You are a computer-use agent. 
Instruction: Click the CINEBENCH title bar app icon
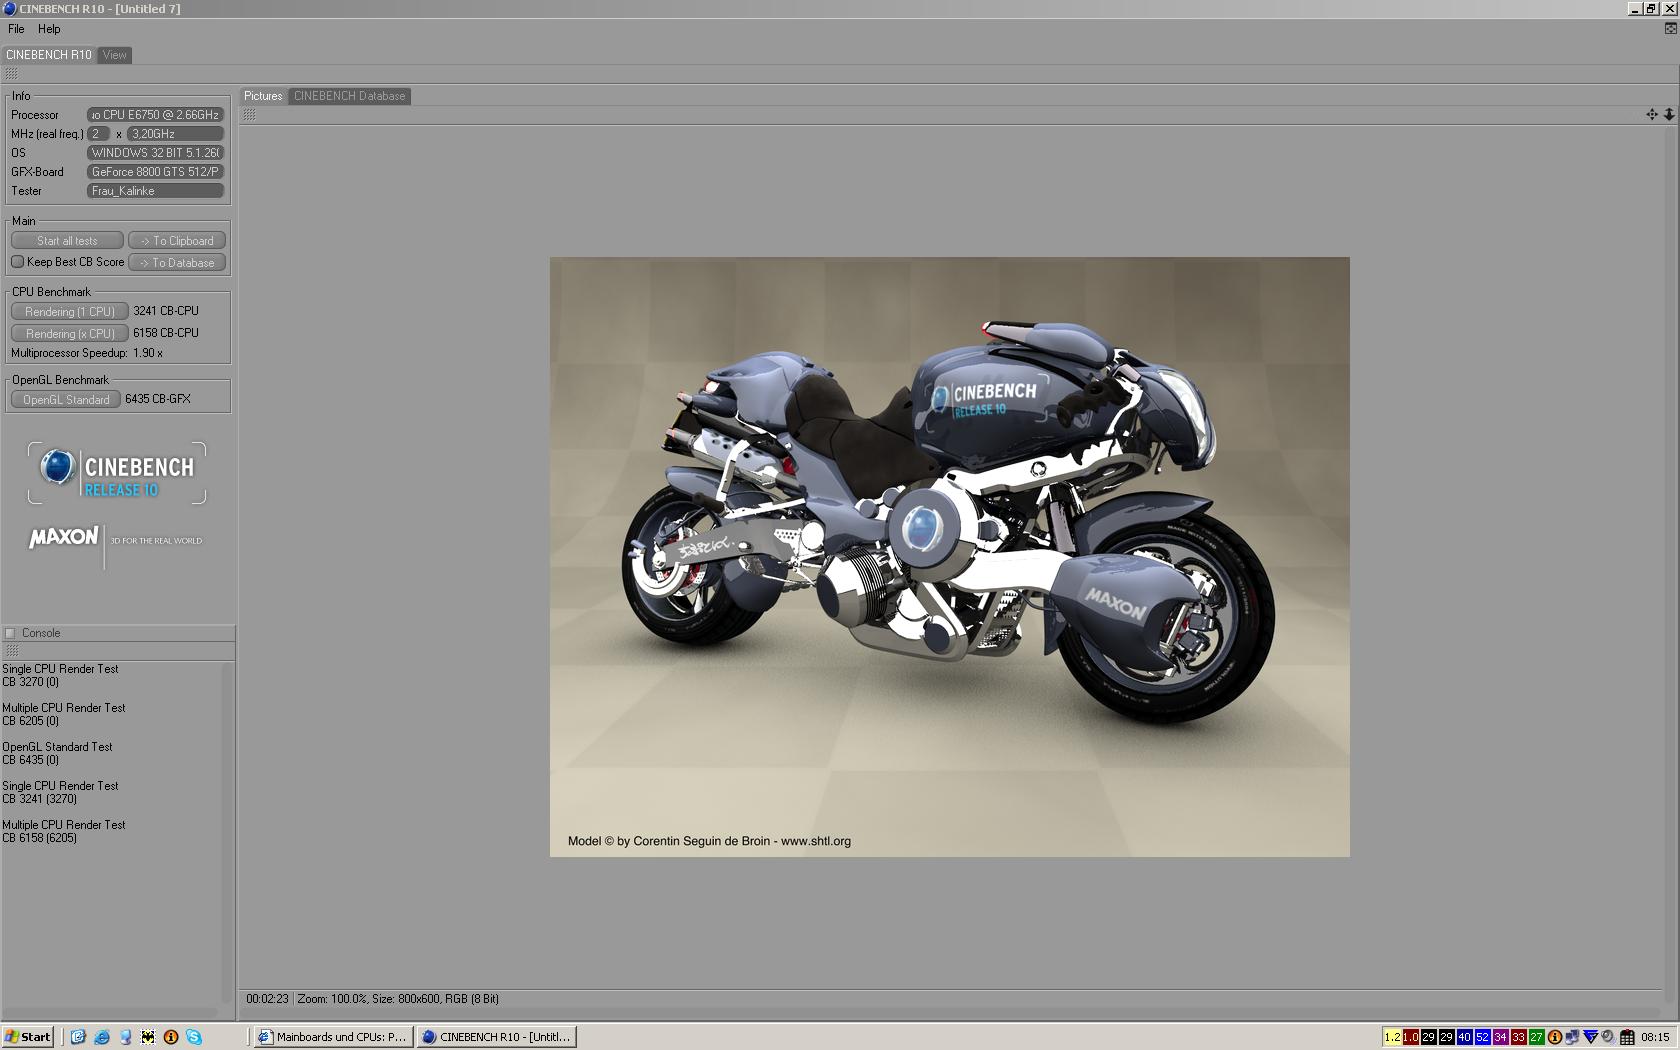coord(9,8)
